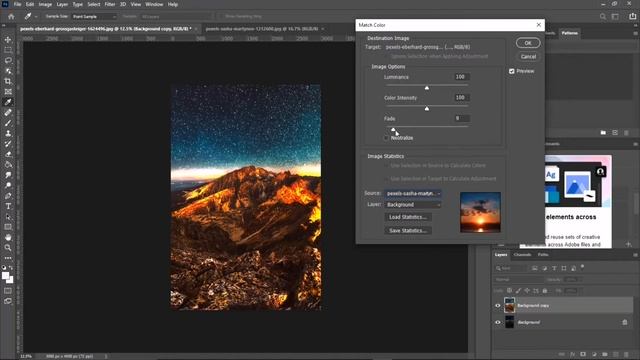Screen dimensions: 640x360
Task: Click the Load Statistics button
Action: [x=408, y=217]
